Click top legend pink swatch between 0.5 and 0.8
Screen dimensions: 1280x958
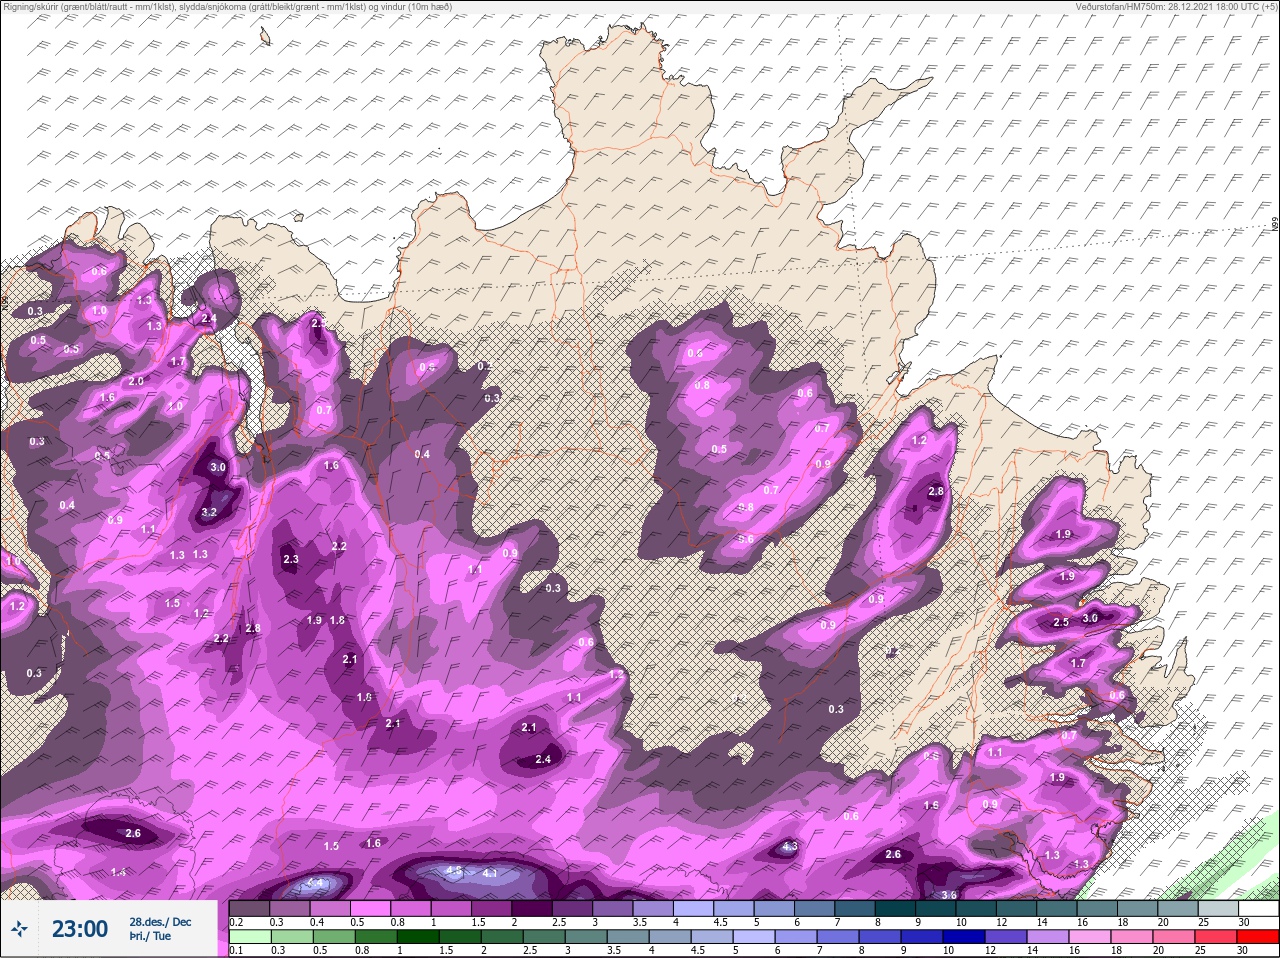[x=371, y=908]
